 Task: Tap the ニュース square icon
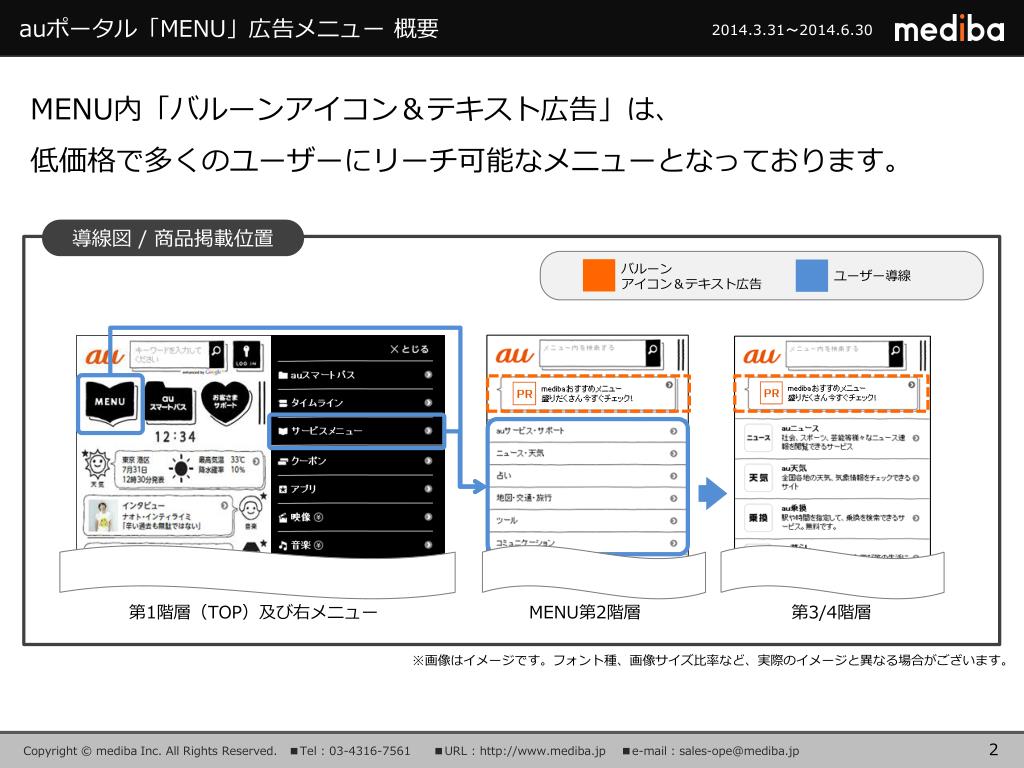[758, 438]
